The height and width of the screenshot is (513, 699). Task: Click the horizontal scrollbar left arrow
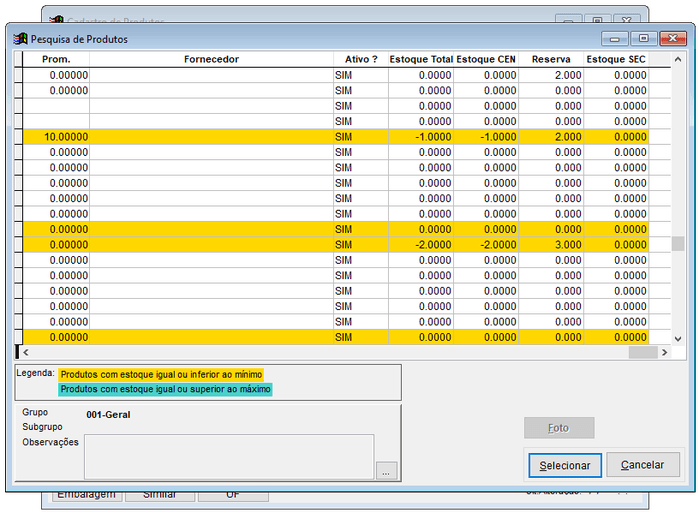click(26, 352)
